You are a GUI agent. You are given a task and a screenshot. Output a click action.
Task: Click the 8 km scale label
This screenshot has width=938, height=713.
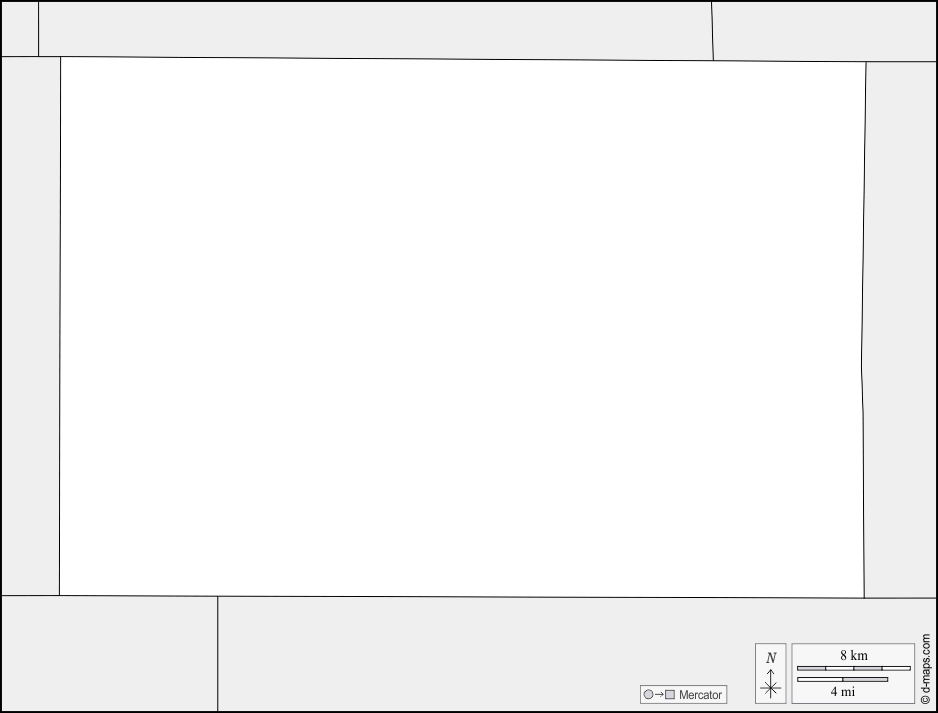click(854, 656)
